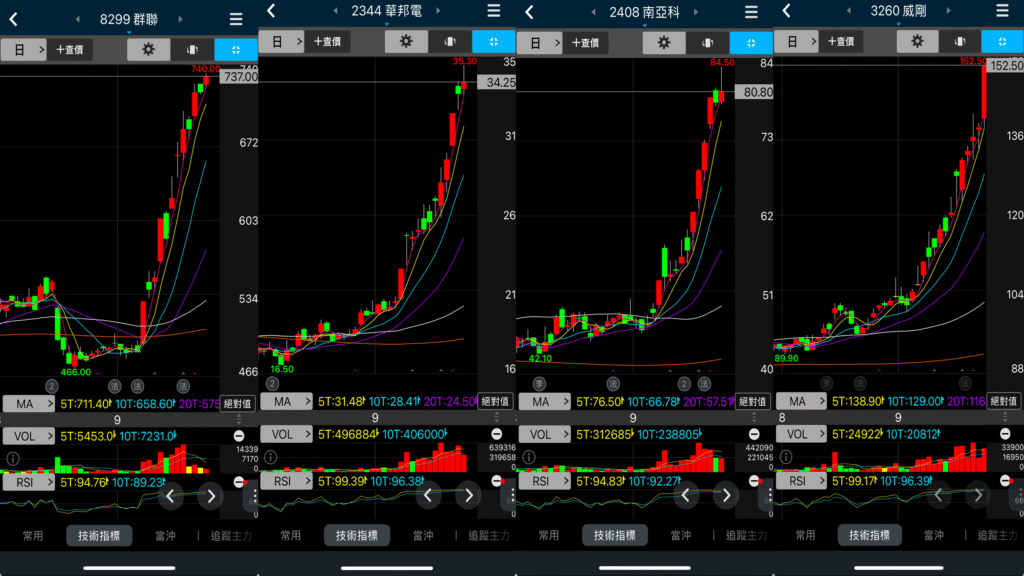Viewport: 1024px width, 576px height.
Task: Click candlestick style icon in 8299 群聯 panel
Action: click(192, 49)
